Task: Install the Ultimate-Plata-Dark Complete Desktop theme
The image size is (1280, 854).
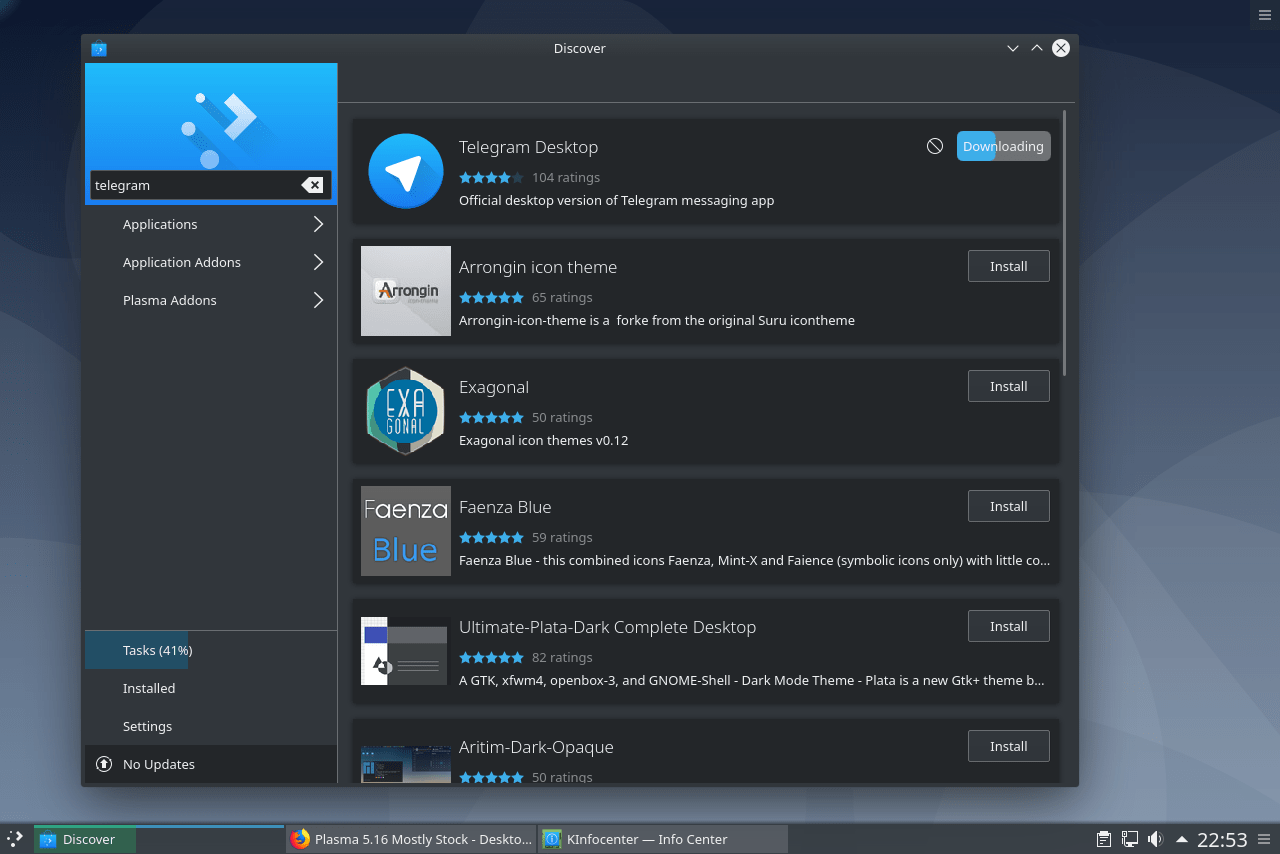Action: coord(1008,625)
